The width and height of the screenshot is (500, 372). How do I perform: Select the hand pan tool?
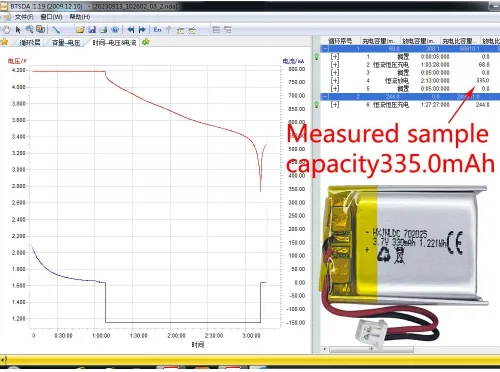[7, 30]
